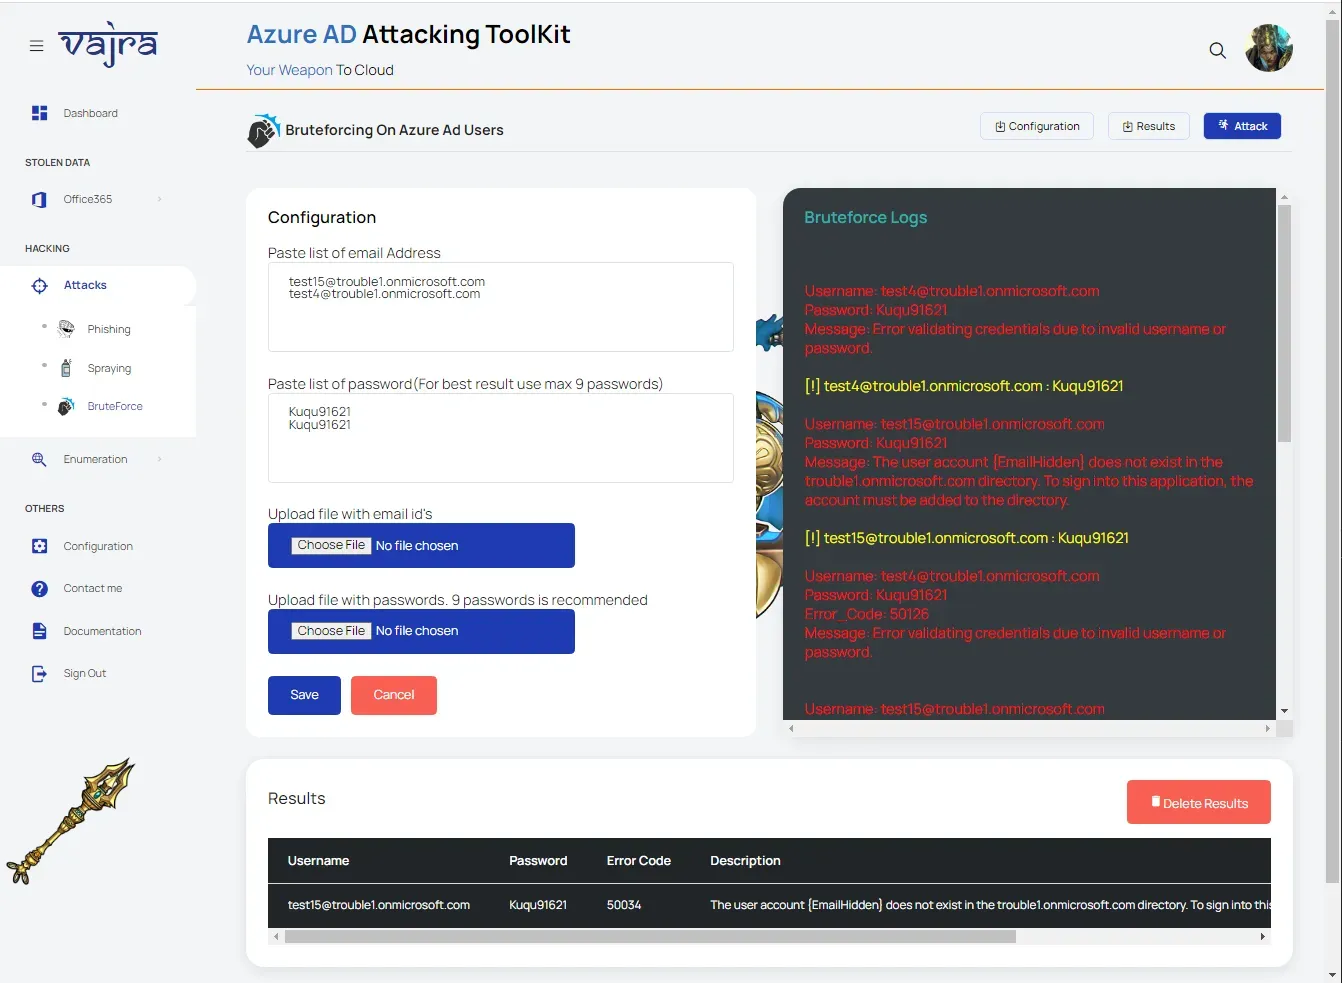This screenshot has width=1342, height=983.
Task: Click the Error Code column header
Action: [x=638, y=861]
